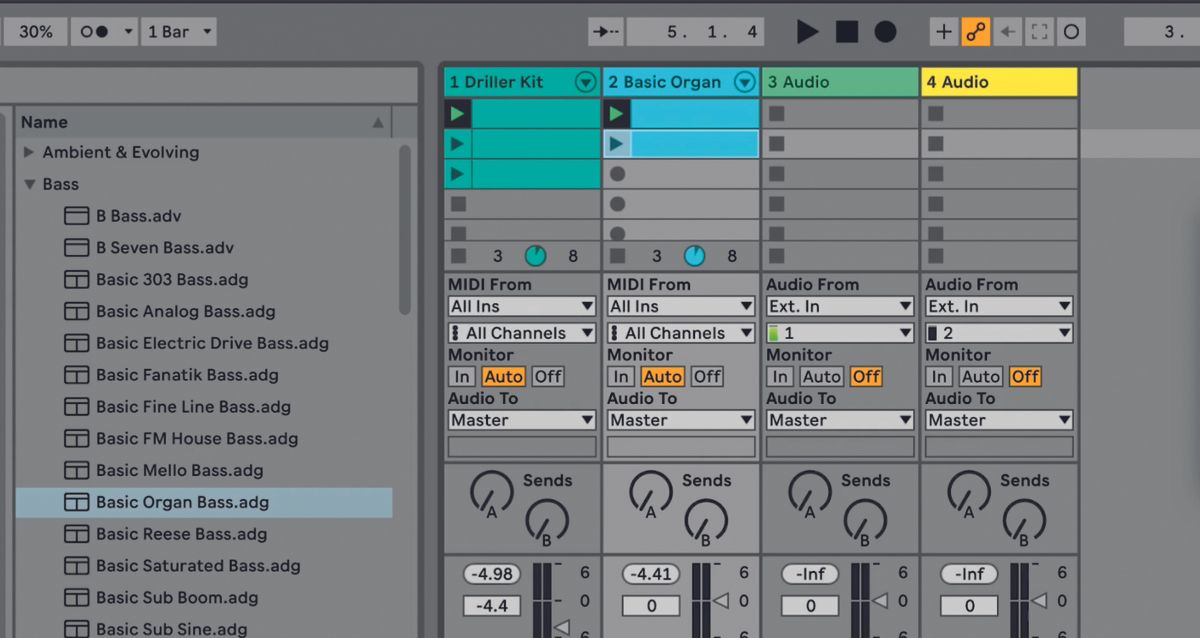Select the 4 Audio track header
Viewport: 1200px width, 638px height.
tap(999, 81)
